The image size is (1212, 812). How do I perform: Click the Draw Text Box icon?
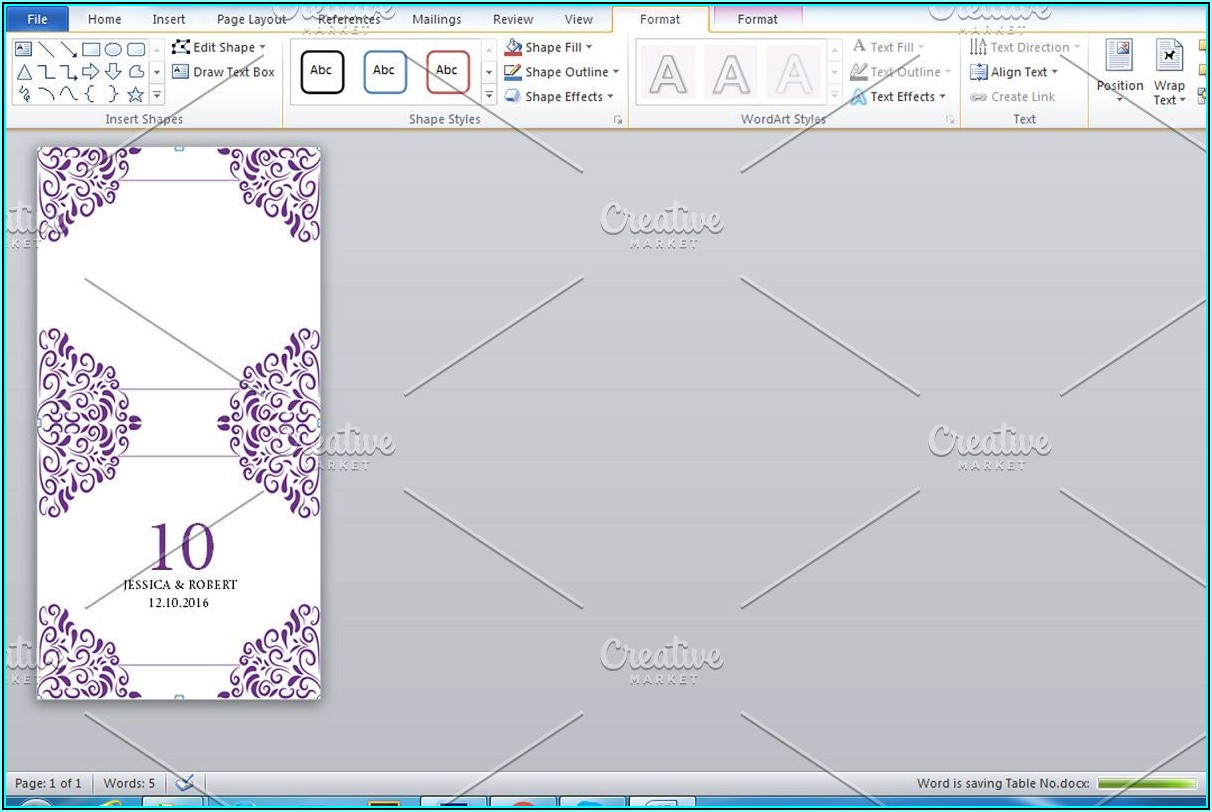tap(180, 72)
